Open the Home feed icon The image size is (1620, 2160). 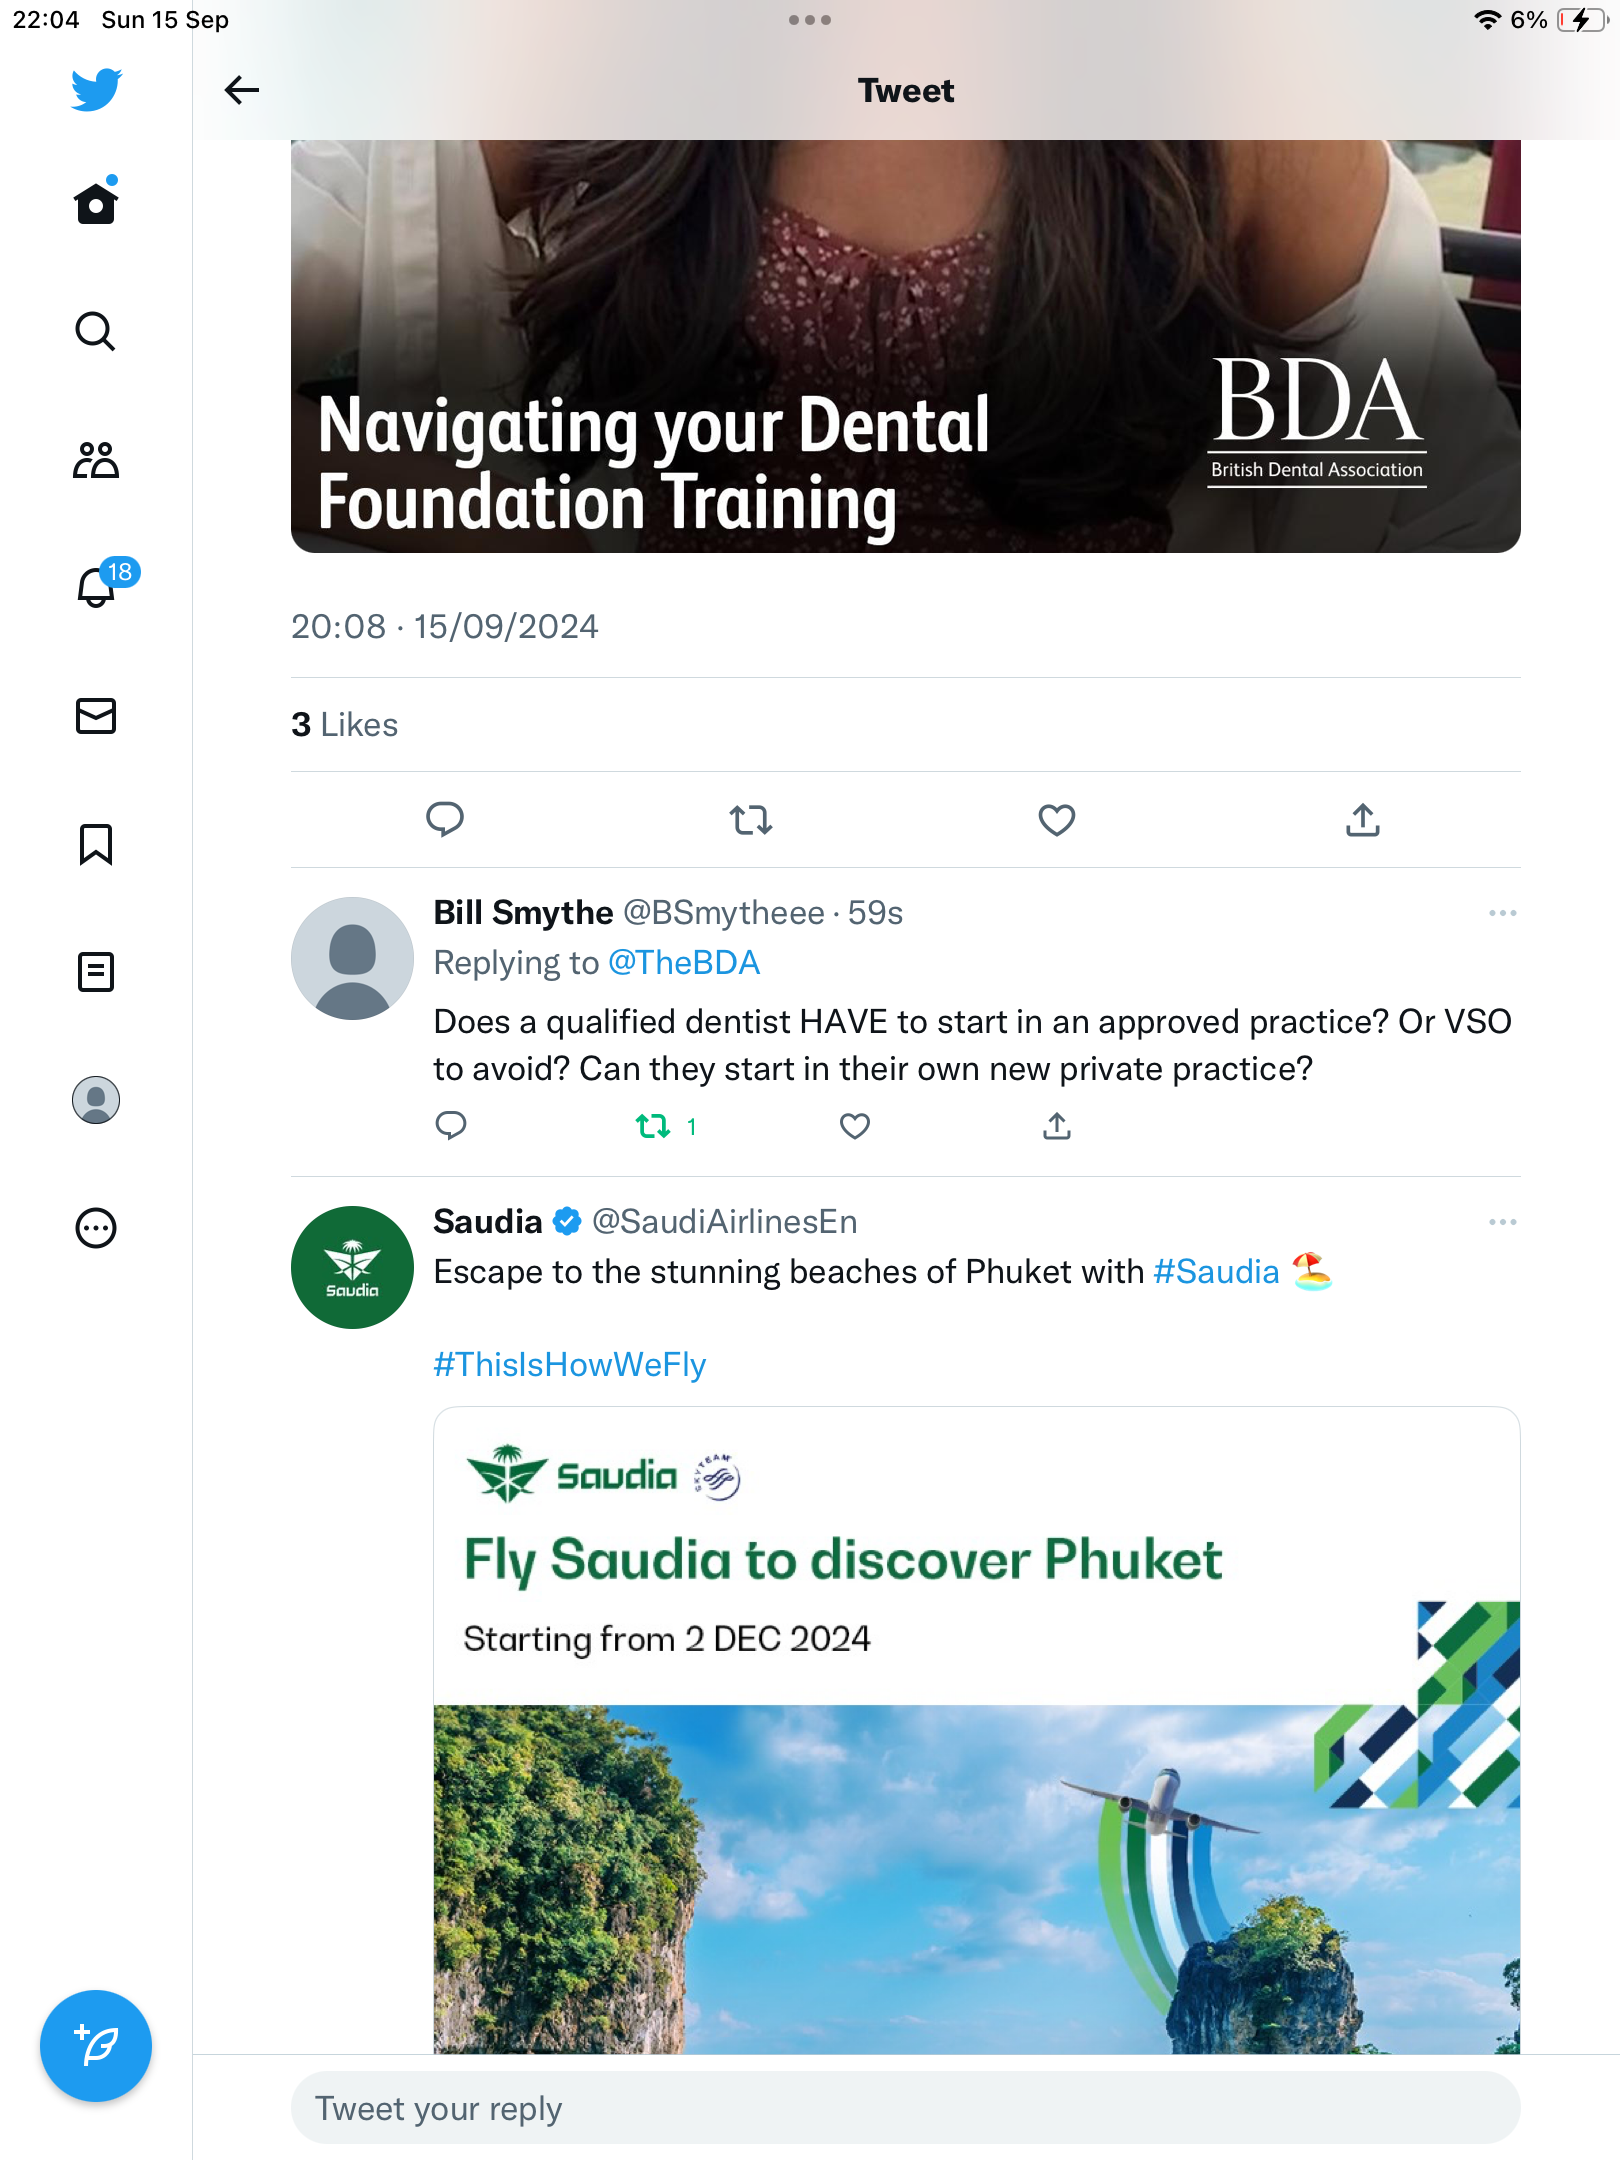[x=96, y=203]
